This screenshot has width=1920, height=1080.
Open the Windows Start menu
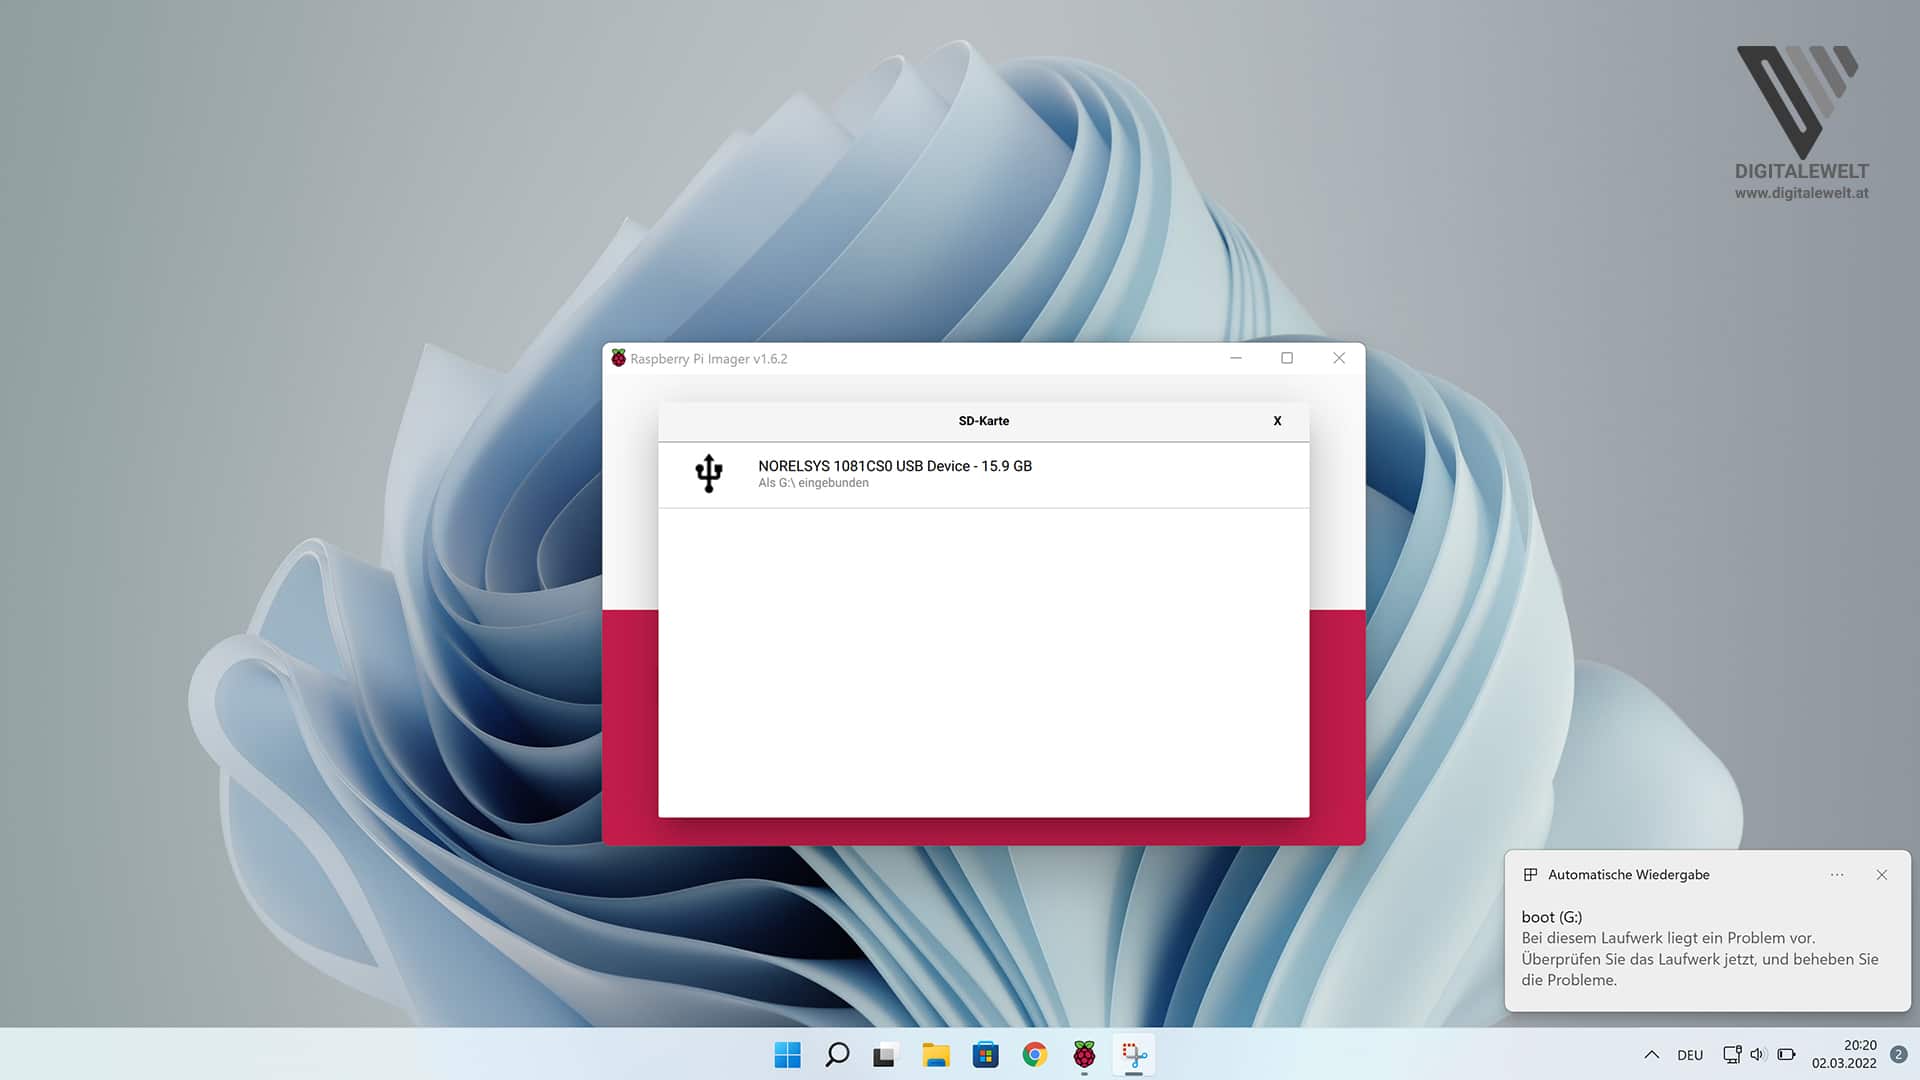pyautogui.click(x=788, y=1055)
